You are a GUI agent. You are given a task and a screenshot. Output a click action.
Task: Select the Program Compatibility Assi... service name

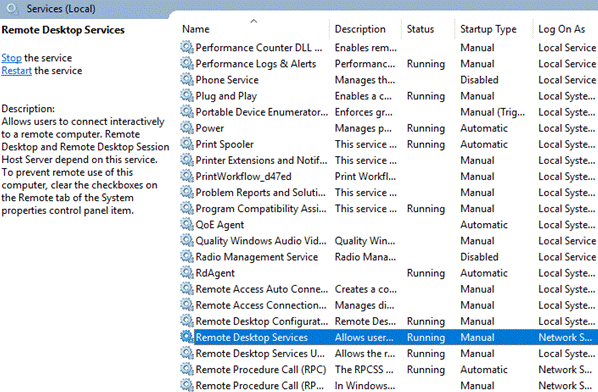coord(261,209)
